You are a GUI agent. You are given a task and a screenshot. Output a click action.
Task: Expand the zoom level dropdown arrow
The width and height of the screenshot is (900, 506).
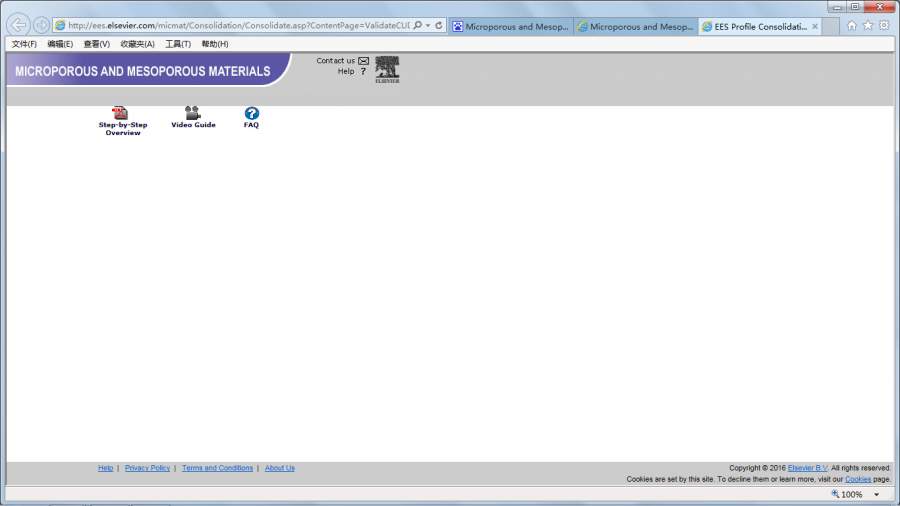876,495
